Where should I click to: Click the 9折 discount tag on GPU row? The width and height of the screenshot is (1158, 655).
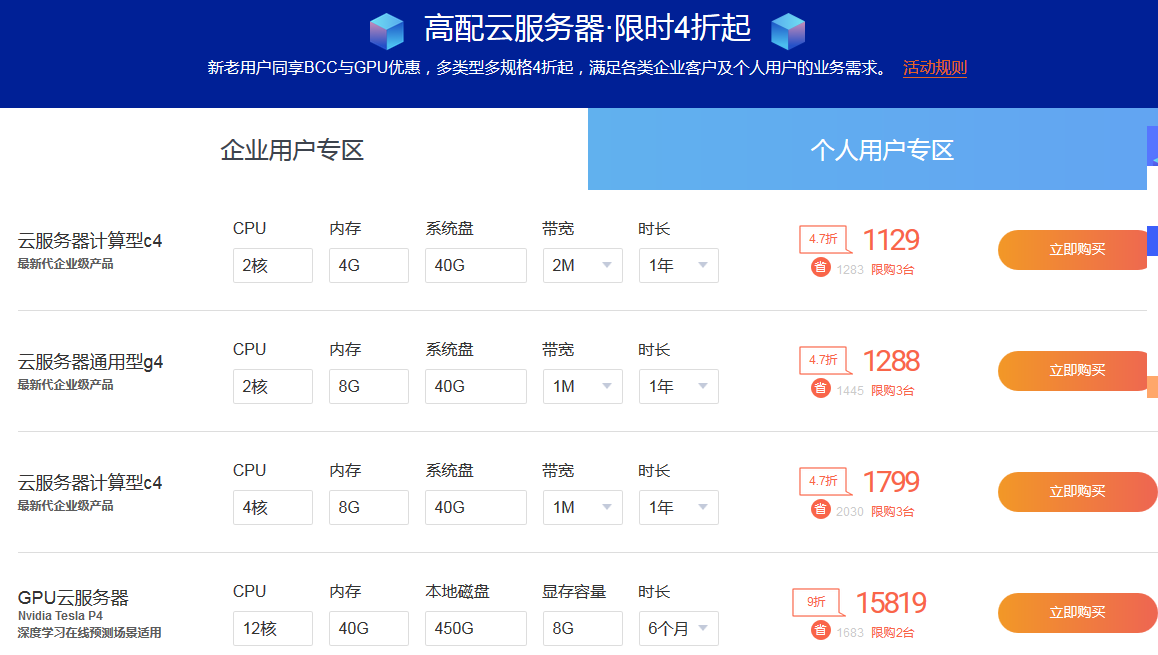coord(817,602)
